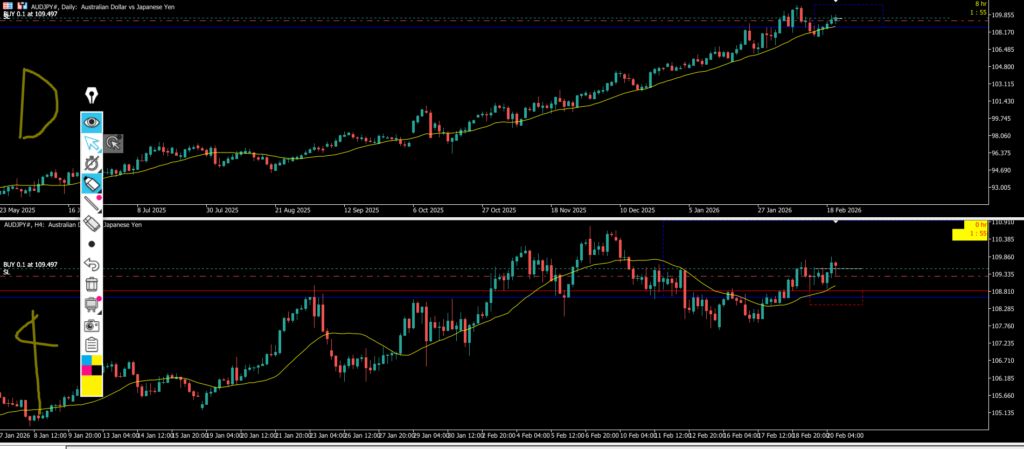Undo the last annotation stroke

(x=91, y=264)
